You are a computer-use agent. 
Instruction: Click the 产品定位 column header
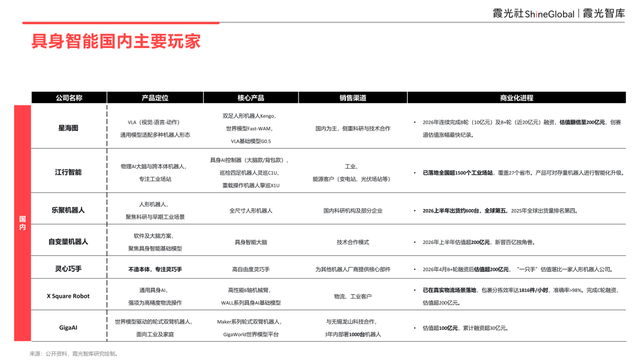click(x=155, y=98)
